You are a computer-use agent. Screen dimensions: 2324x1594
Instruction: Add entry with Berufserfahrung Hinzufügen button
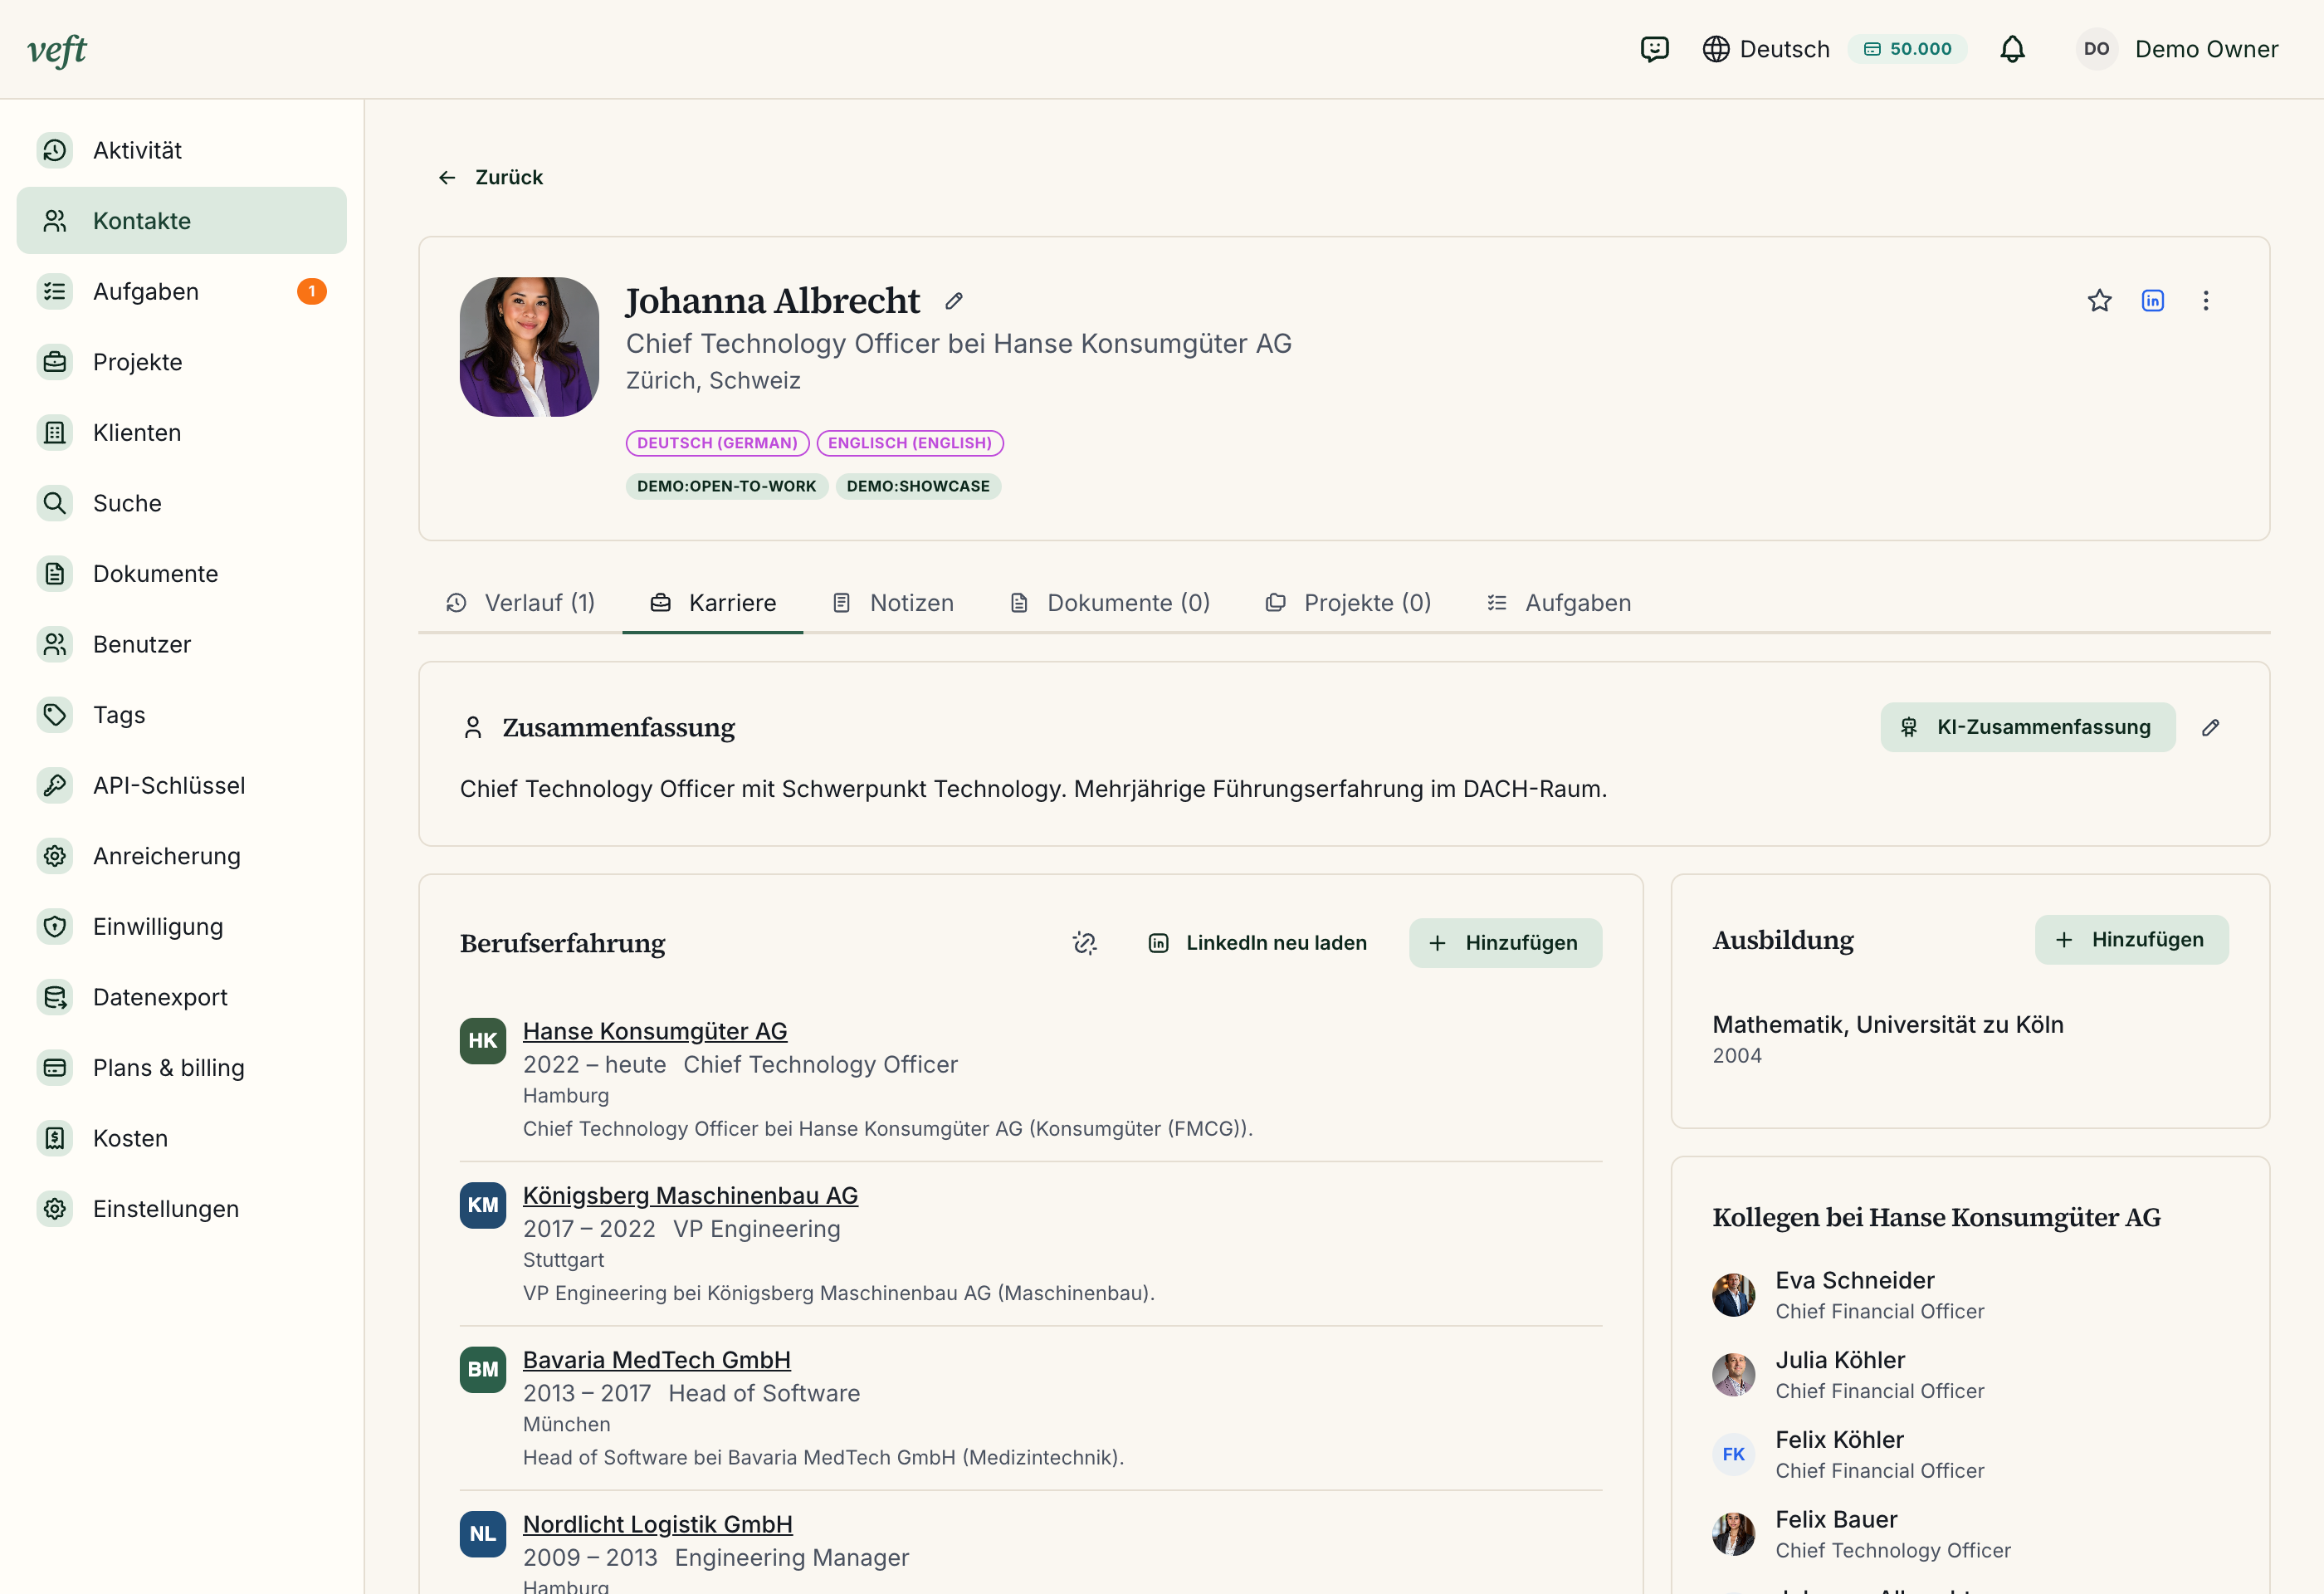[1505, 943]
